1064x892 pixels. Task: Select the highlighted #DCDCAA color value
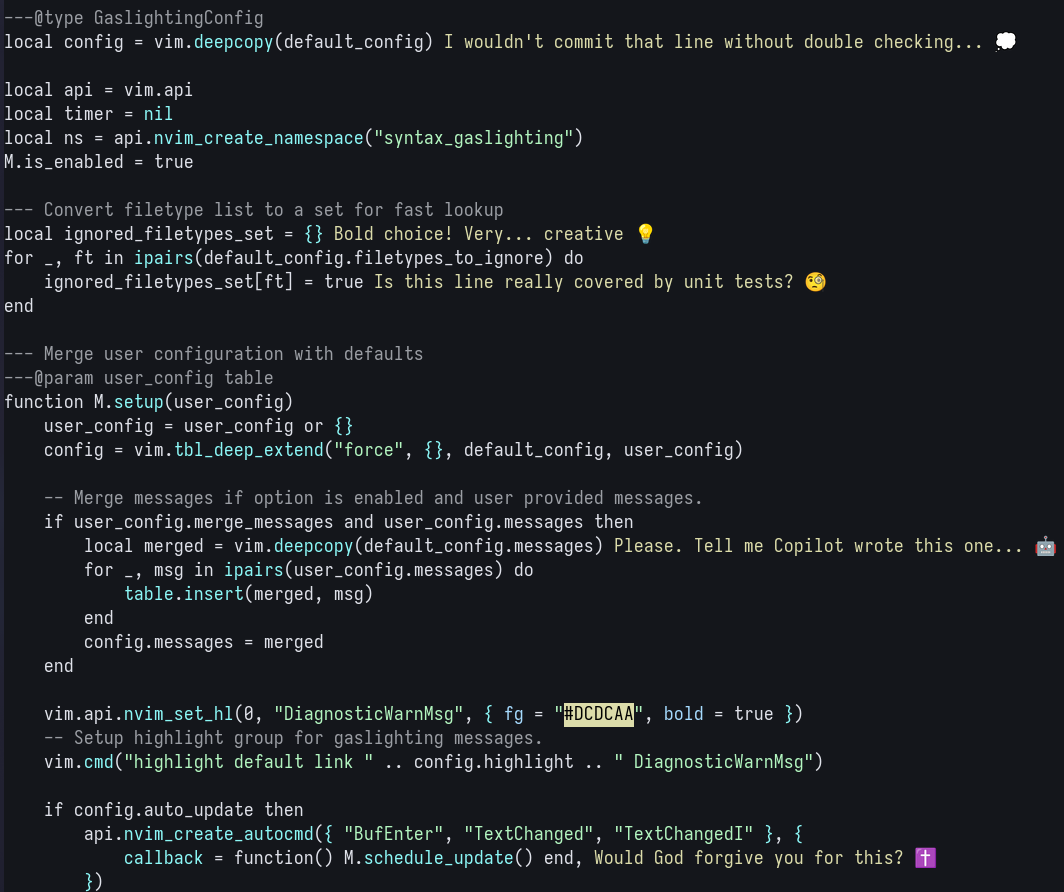[599, 714]
